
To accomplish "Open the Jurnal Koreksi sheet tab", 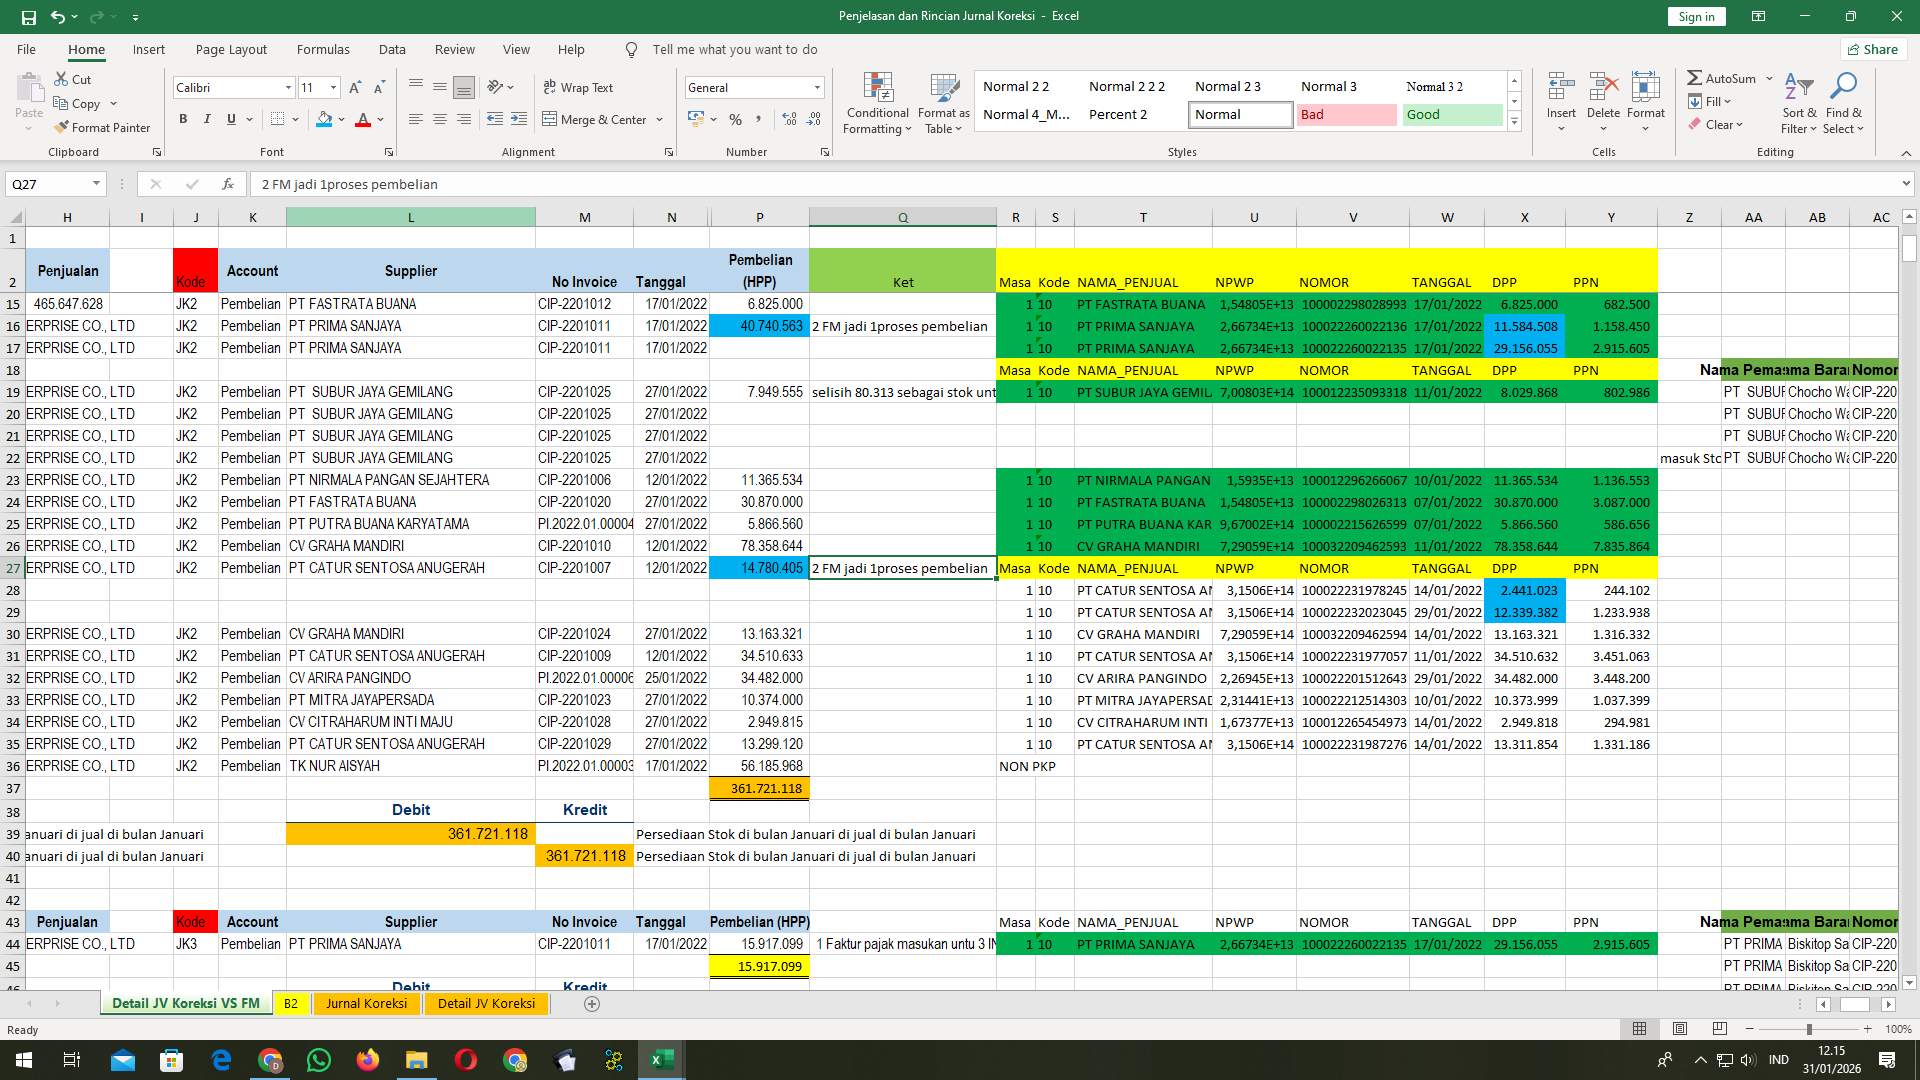I will click(366, 1003).
